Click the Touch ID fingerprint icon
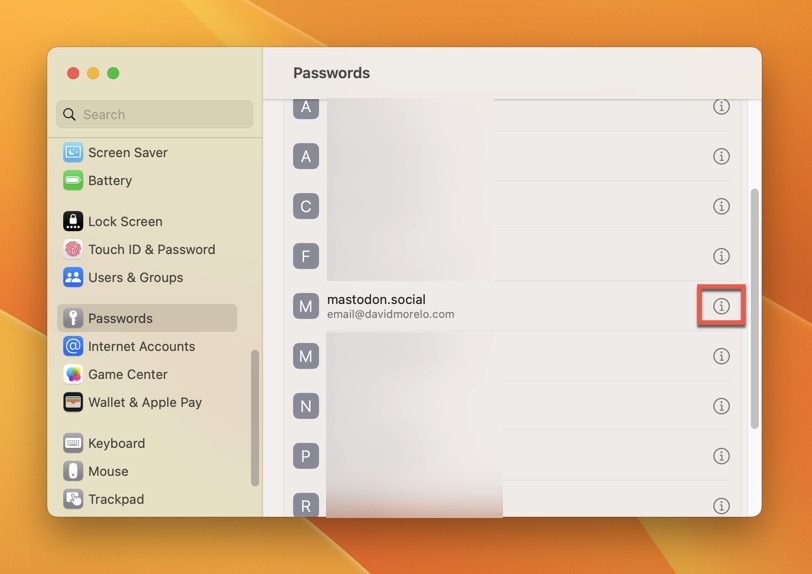The height and width of the screenshot is (574, 812). [x=73, y=249]
